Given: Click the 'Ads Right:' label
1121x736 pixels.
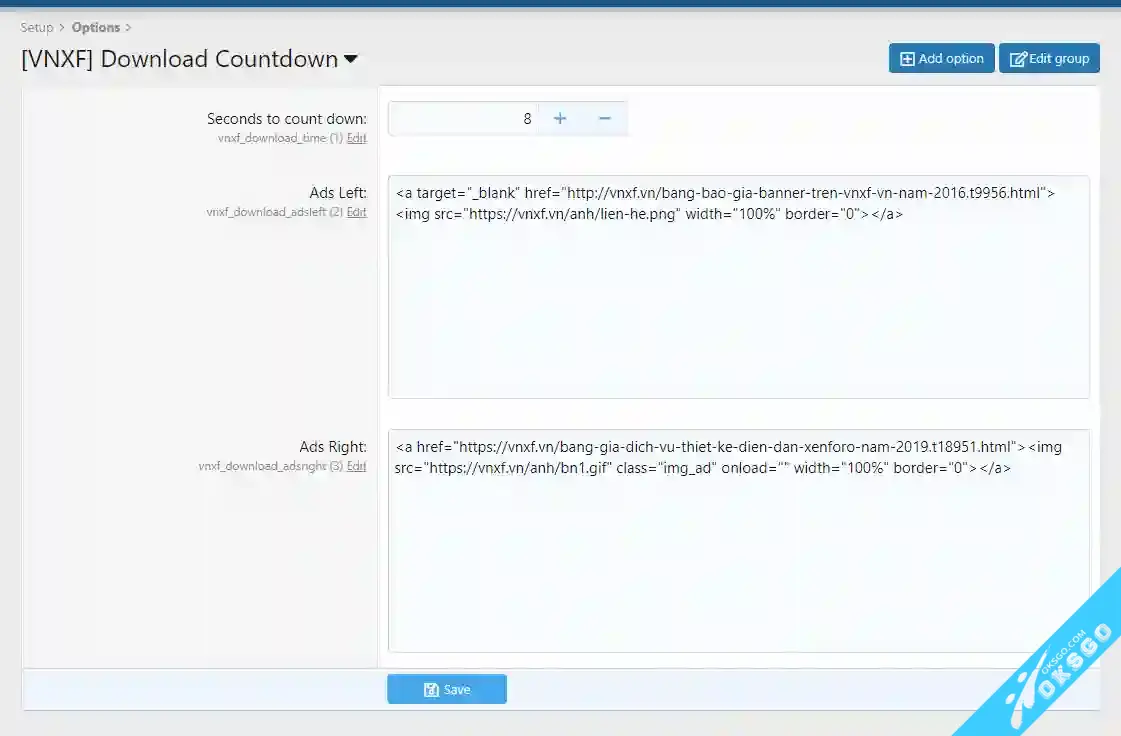Looking at the screenshot, I should tap(333, 447).
